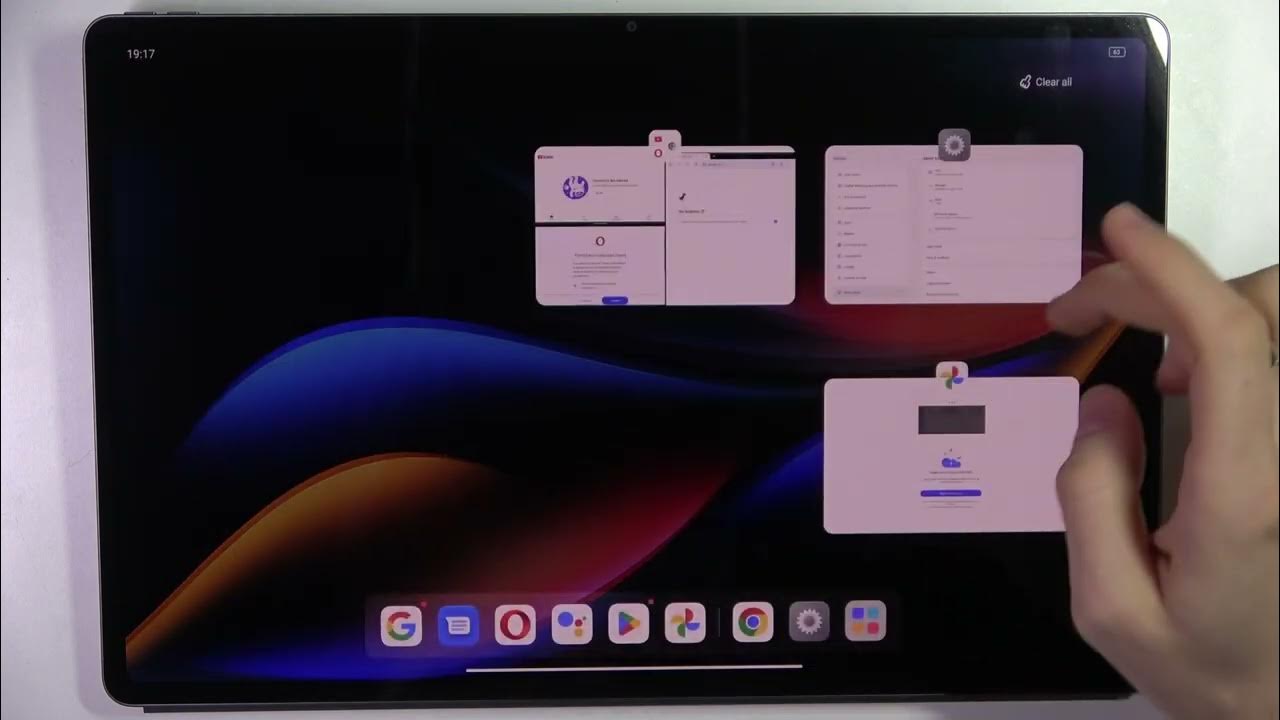Launch Google Assistant from the dock
This screenshot has height=720, width=1280.
pos(572,625)
